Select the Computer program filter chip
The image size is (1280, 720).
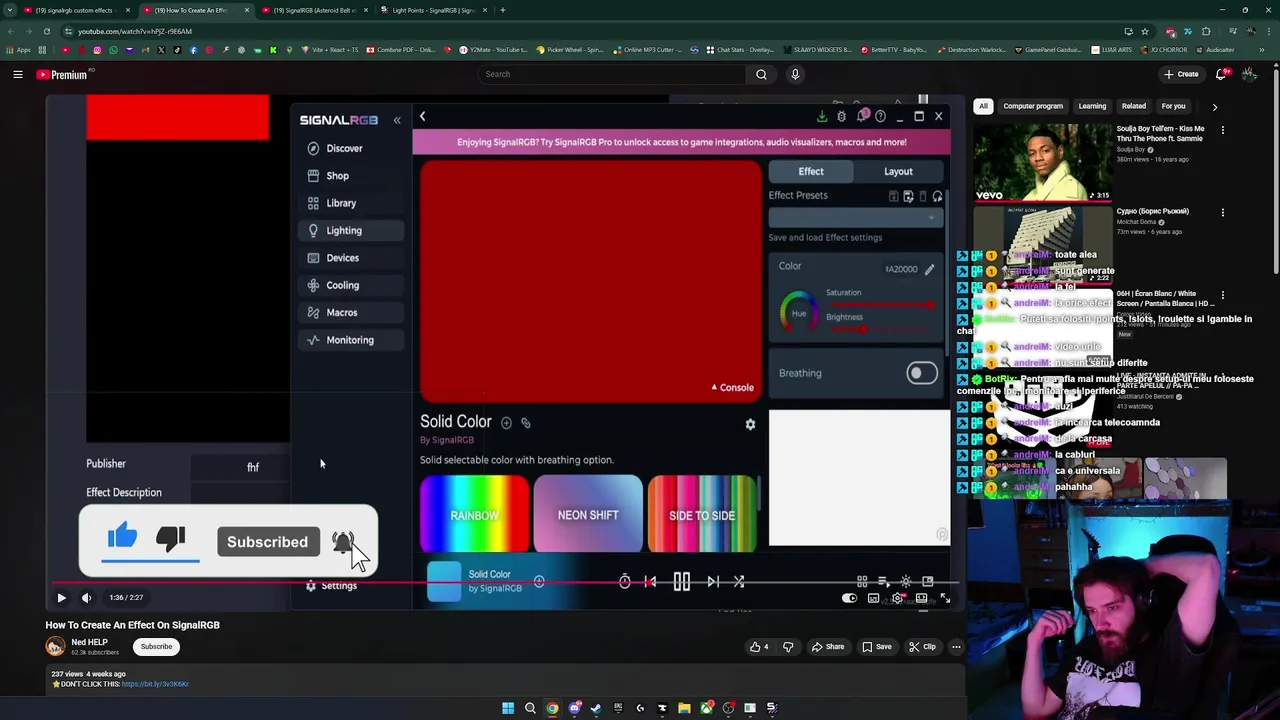pos(1033,106)
